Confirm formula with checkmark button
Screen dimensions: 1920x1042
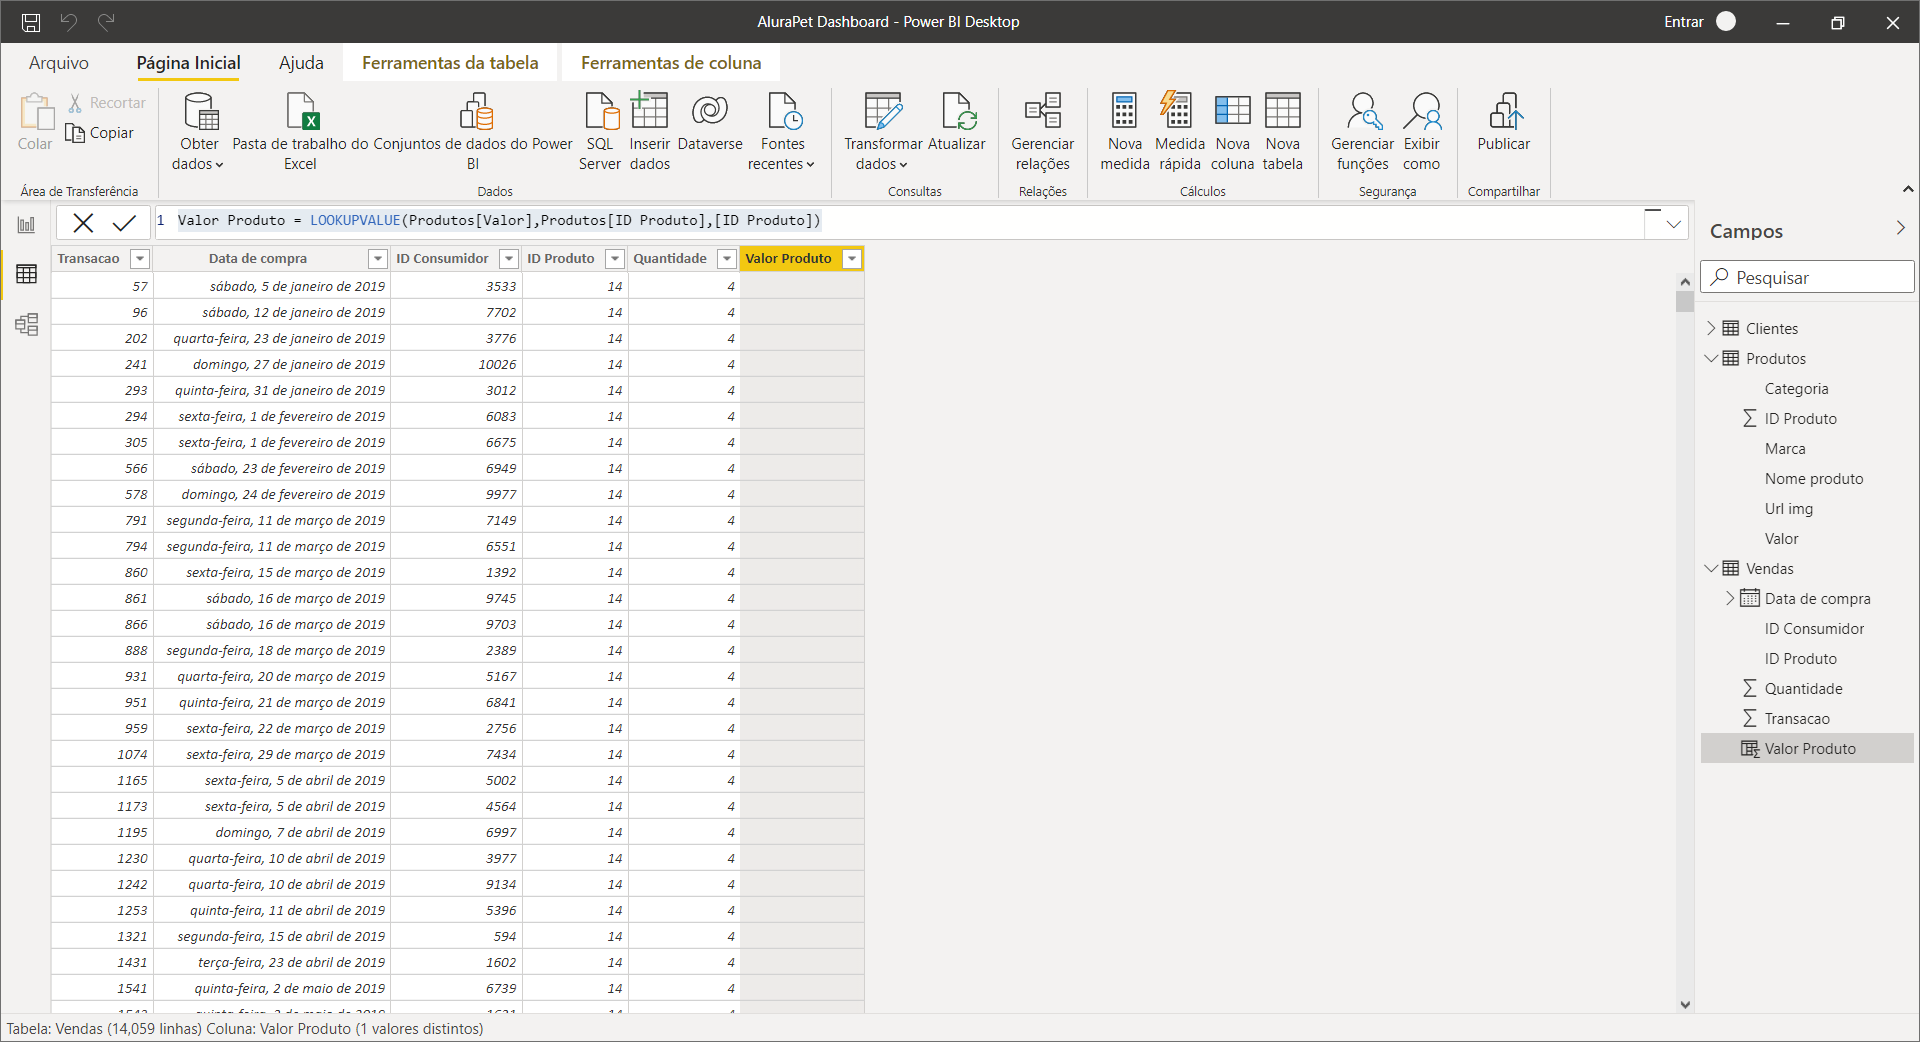point(124,222)
